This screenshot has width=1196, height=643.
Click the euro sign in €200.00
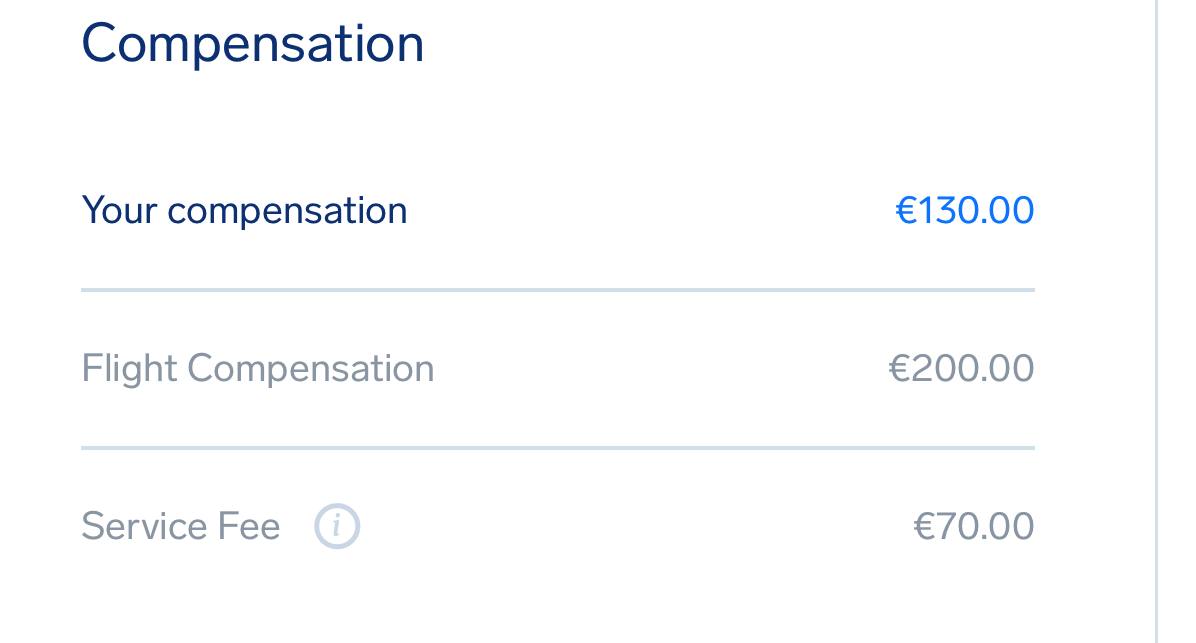pos(899,368)
